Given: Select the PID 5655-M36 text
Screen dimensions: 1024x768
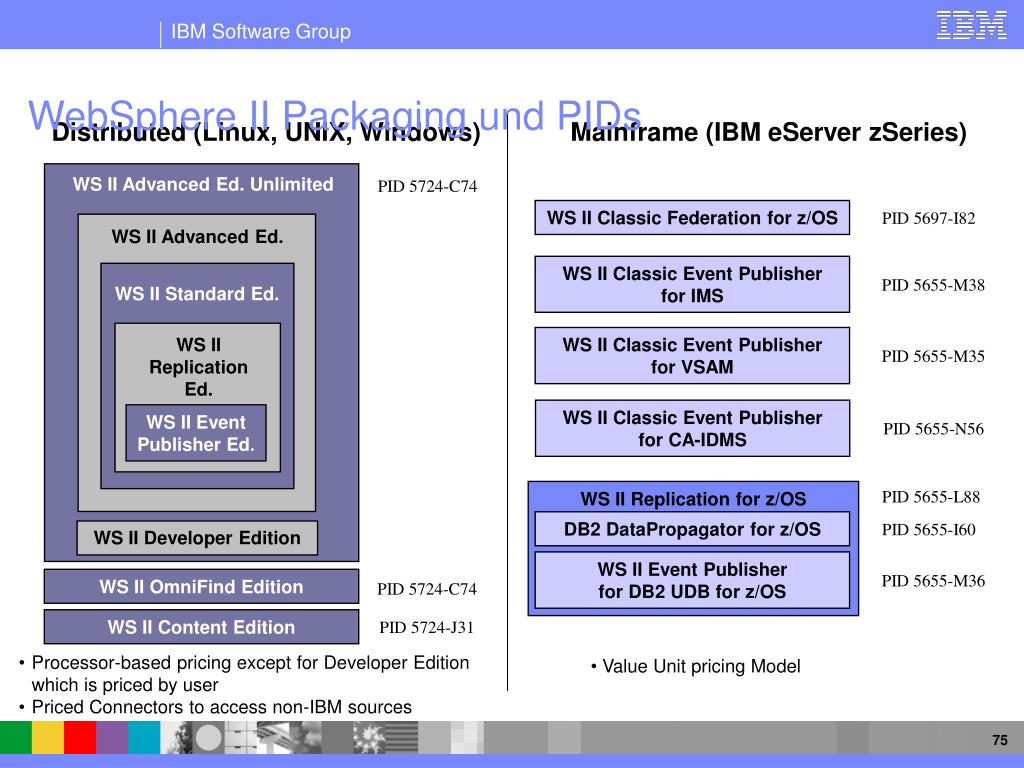Looking at the screenshot, I should 933,581.
